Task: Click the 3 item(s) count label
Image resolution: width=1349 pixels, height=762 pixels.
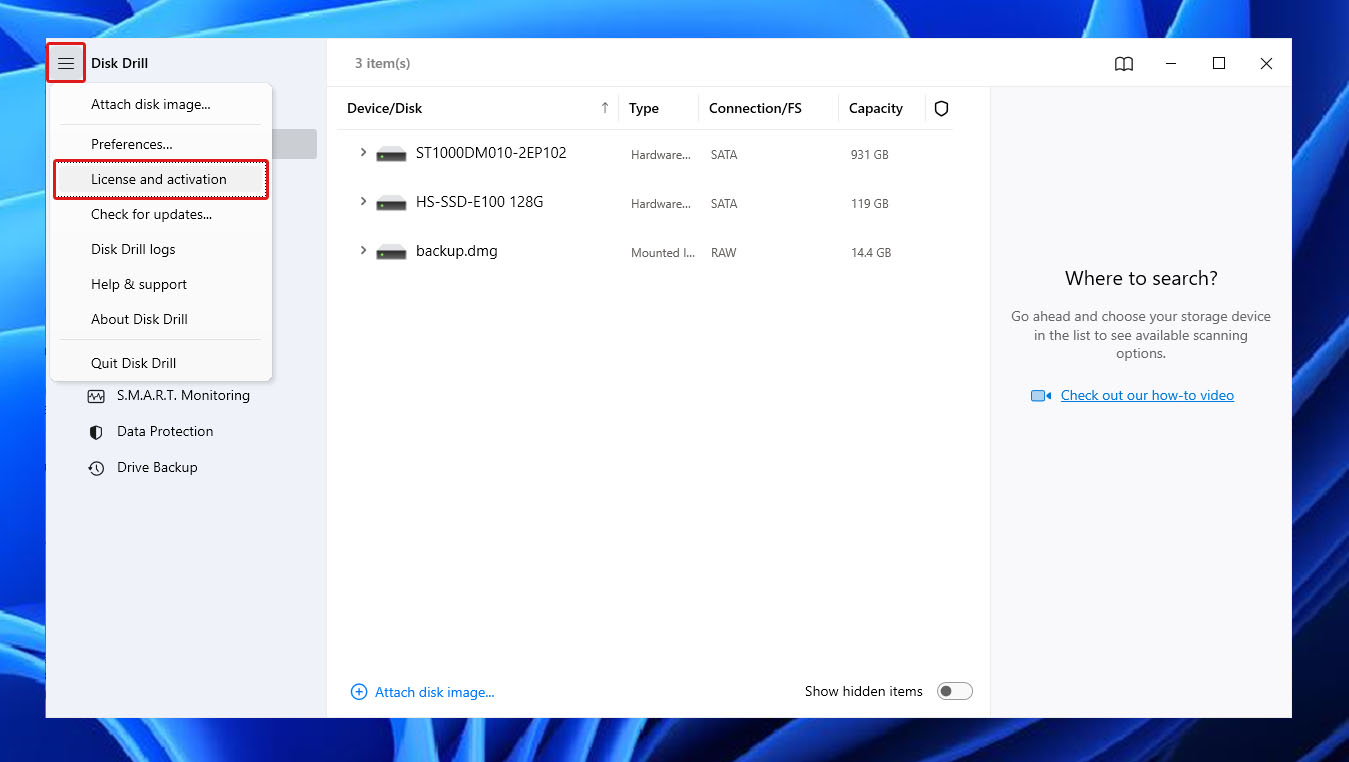Action: 383,63
